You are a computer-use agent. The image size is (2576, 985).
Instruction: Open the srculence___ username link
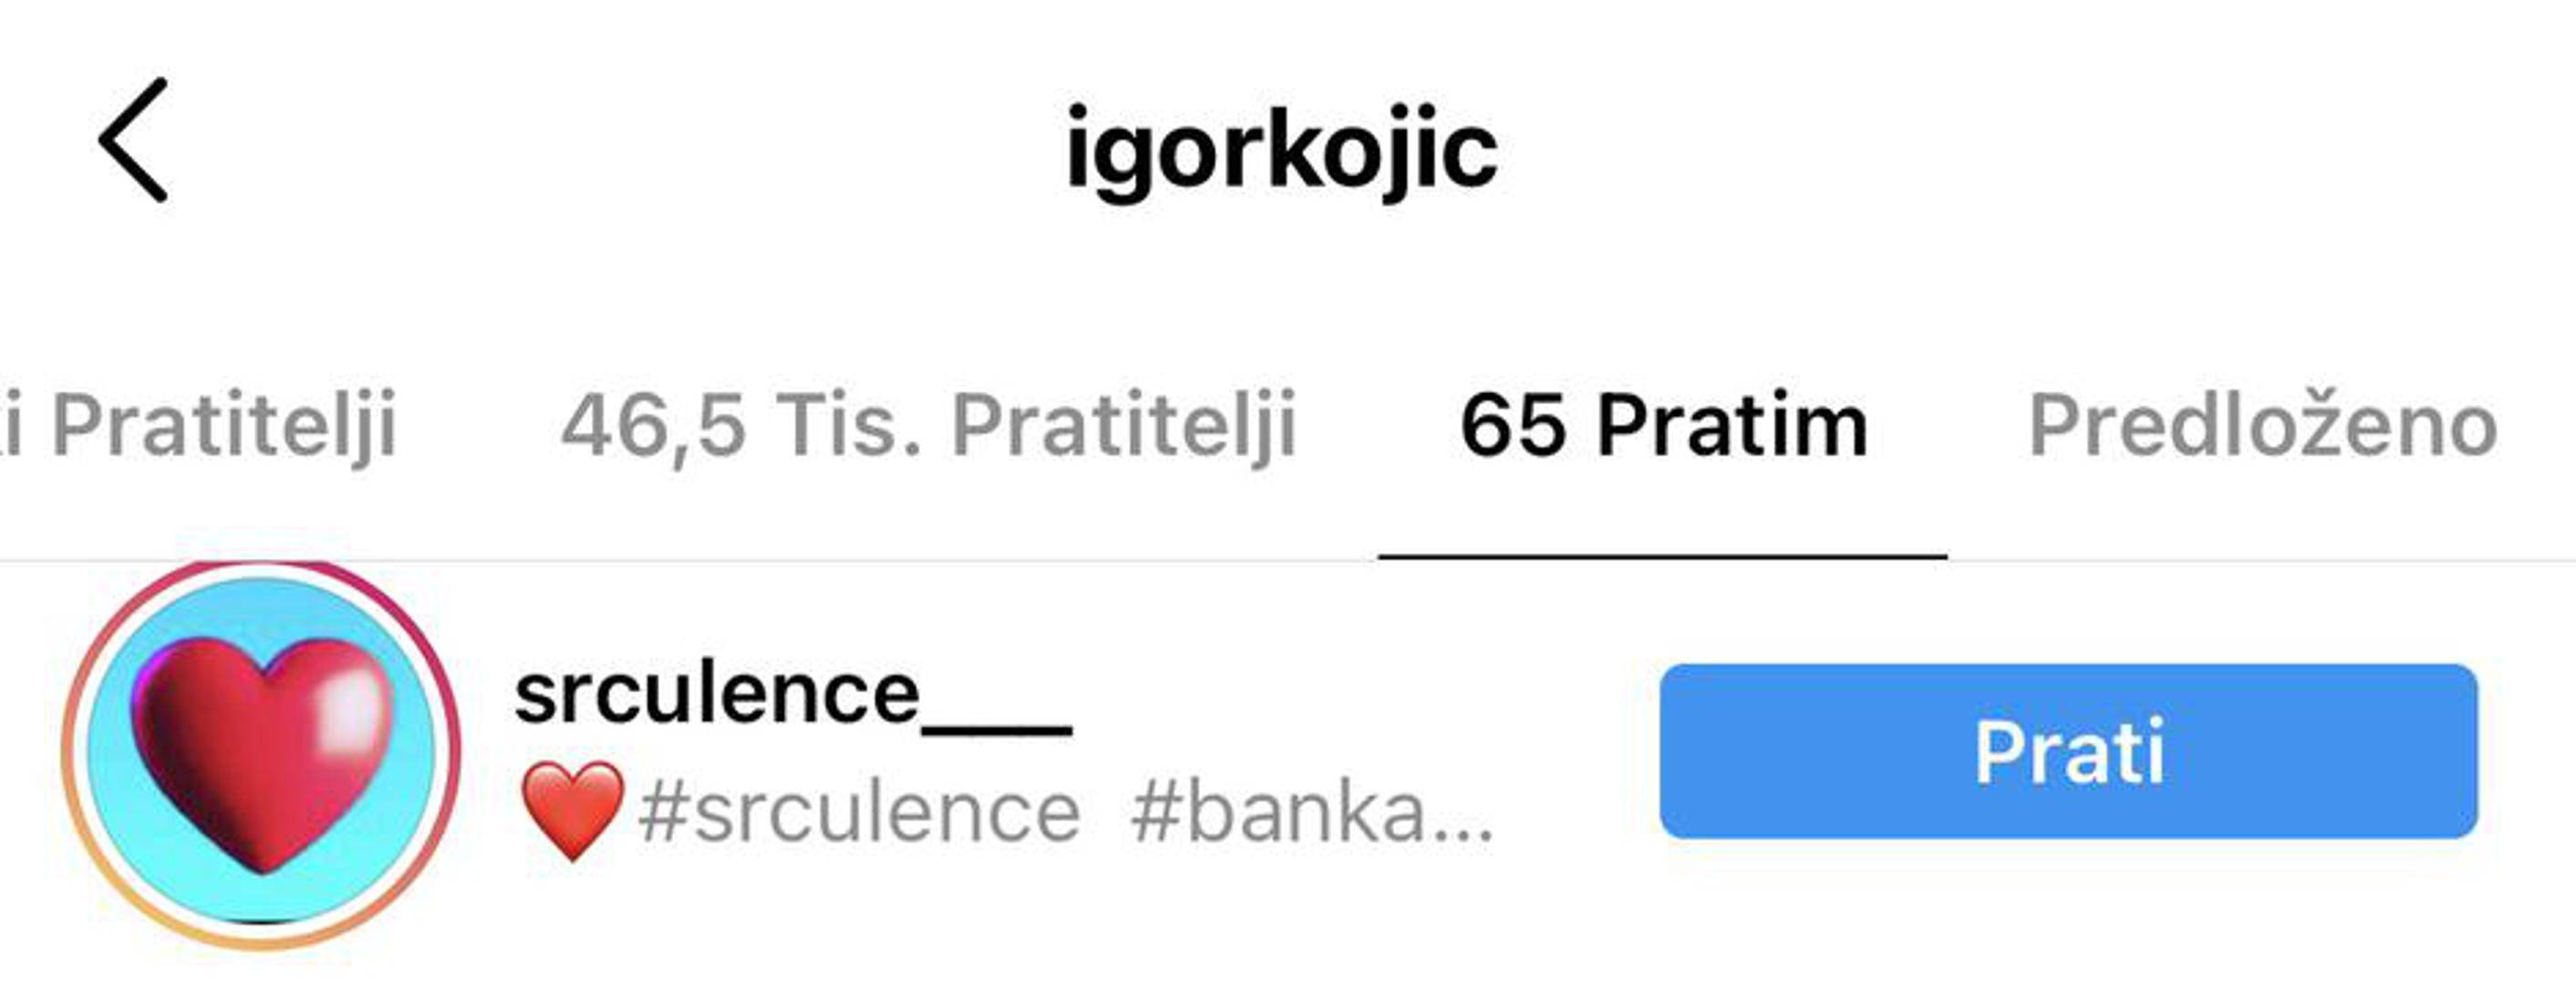(793, 696)
